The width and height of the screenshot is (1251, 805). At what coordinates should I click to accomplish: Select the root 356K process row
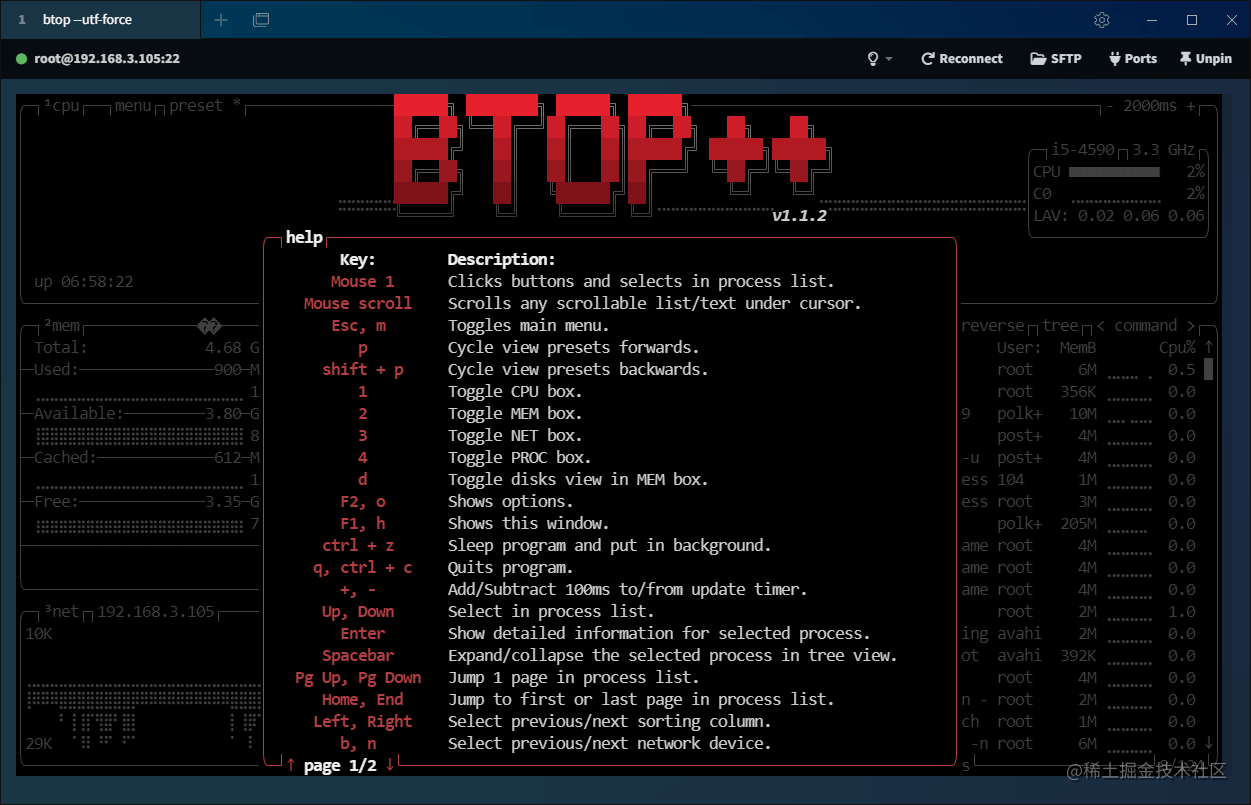[1078, 391]
